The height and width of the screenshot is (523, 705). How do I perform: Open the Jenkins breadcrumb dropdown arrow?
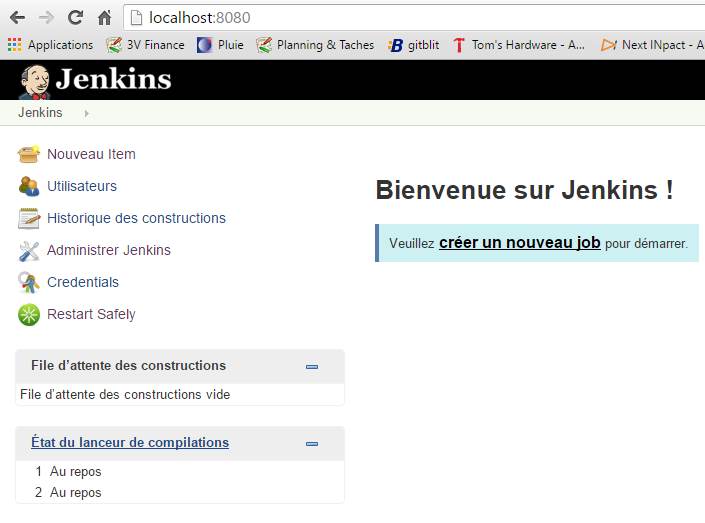86,113
